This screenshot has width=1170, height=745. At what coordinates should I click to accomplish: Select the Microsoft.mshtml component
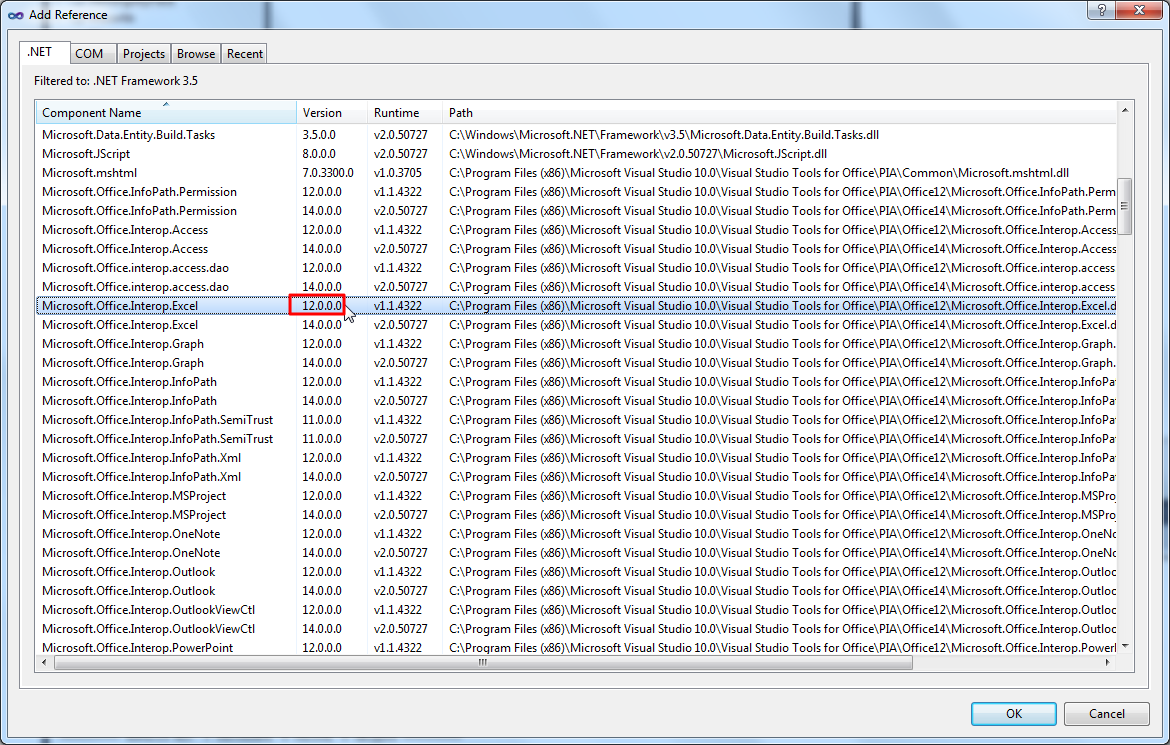(576, 173)
